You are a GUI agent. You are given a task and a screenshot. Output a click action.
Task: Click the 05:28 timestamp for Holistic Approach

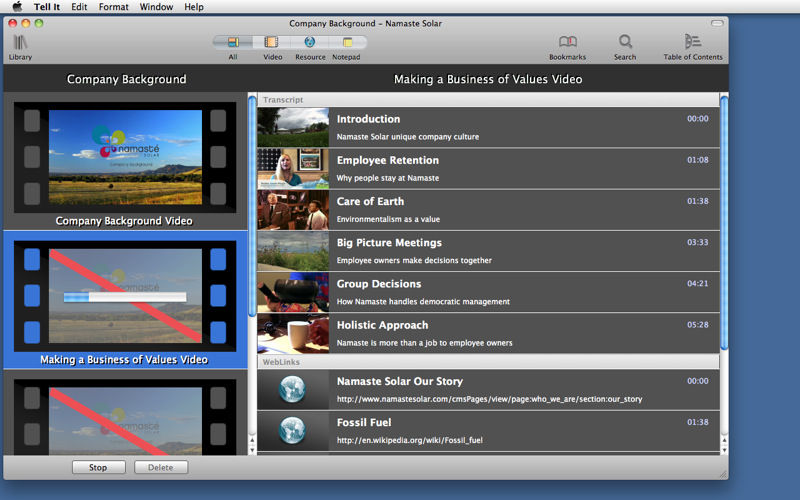697,324
